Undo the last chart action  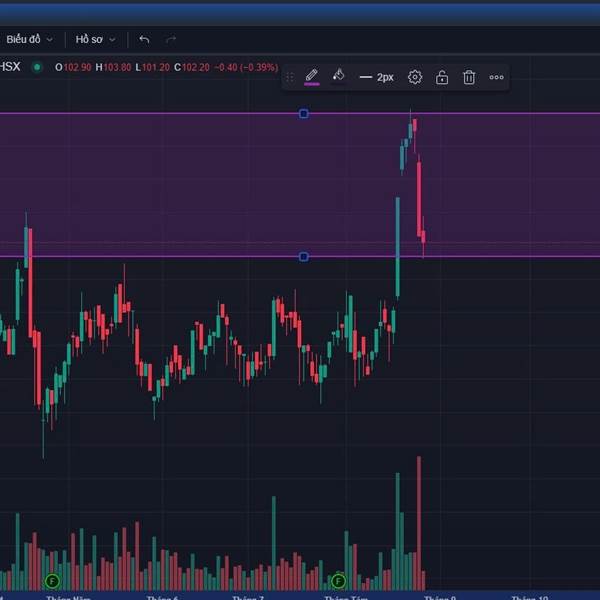(144, 39)
